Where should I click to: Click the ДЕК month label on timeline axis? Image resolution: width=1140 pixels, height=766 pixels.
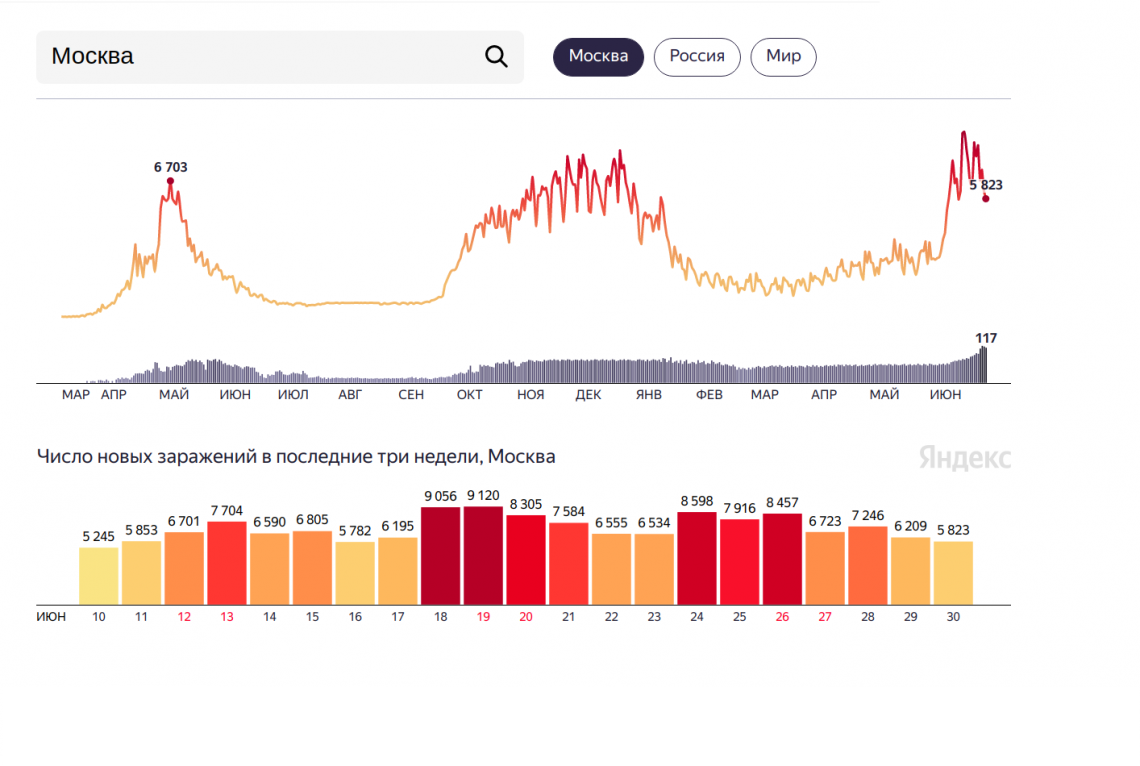tap(588, 395)
